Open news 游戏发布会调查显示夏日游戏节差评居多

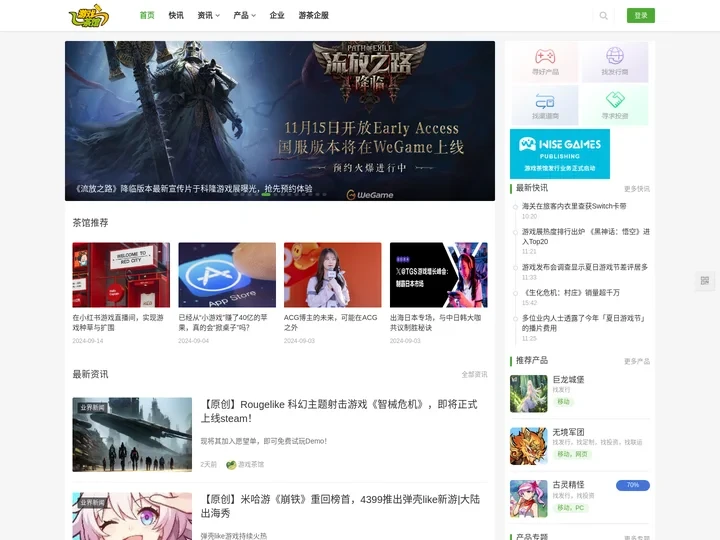point(585,267)
